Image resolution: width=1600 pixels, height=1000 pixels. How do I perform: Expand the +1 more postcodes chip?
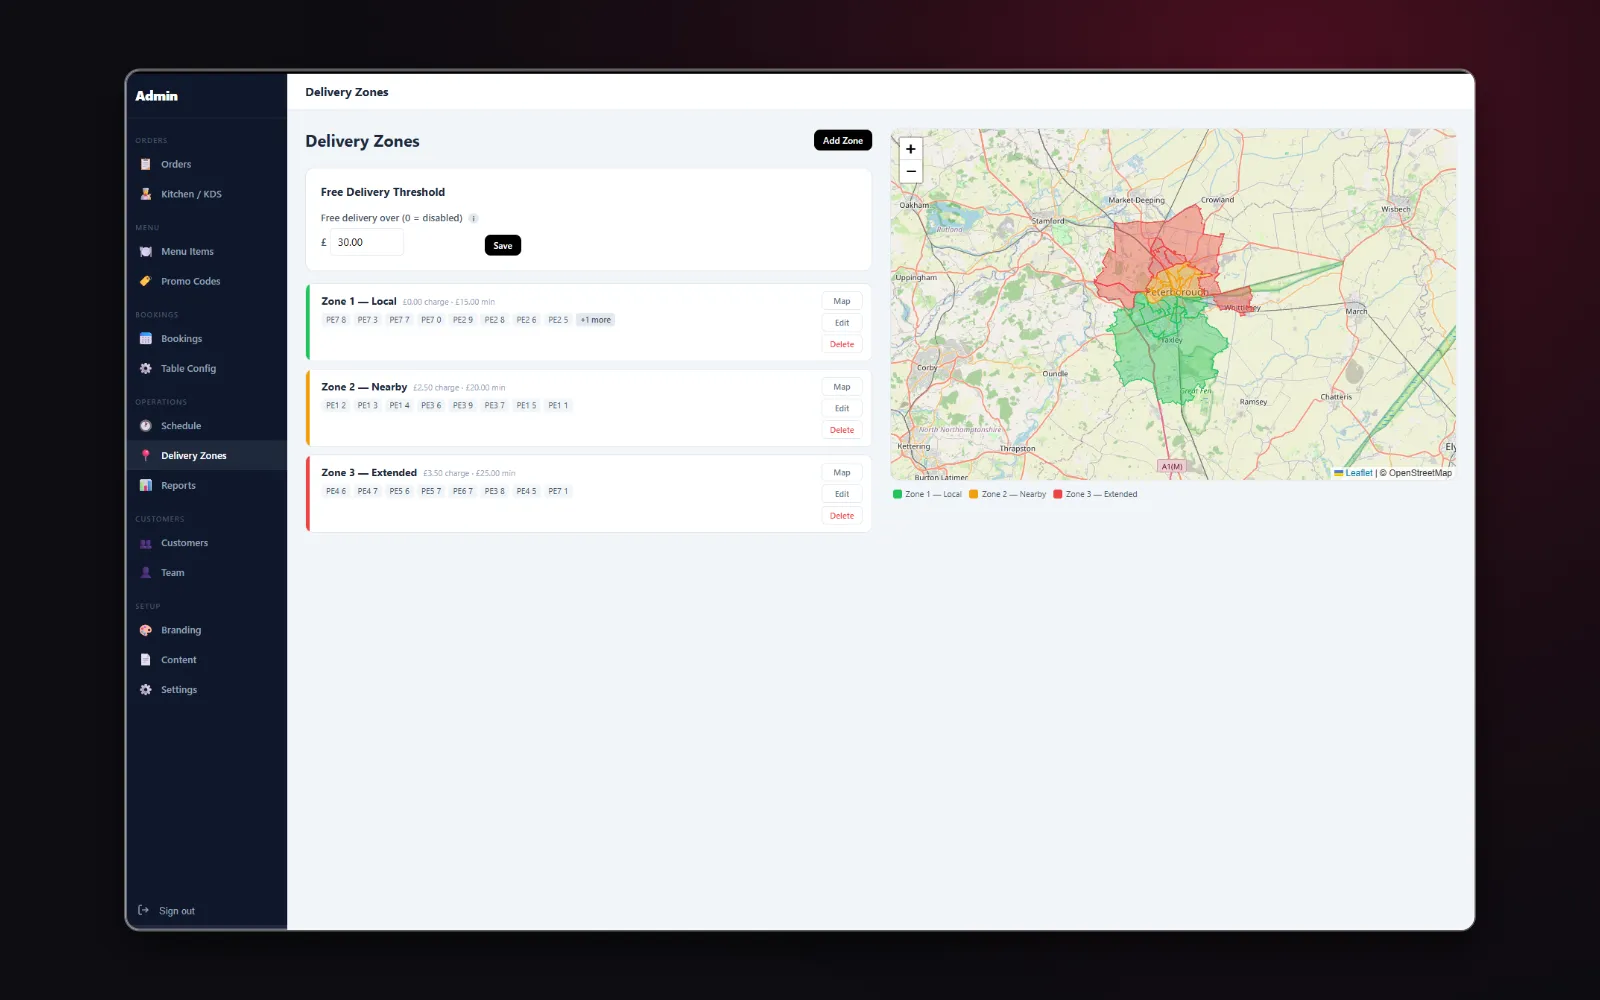click(x=596, y=320)
